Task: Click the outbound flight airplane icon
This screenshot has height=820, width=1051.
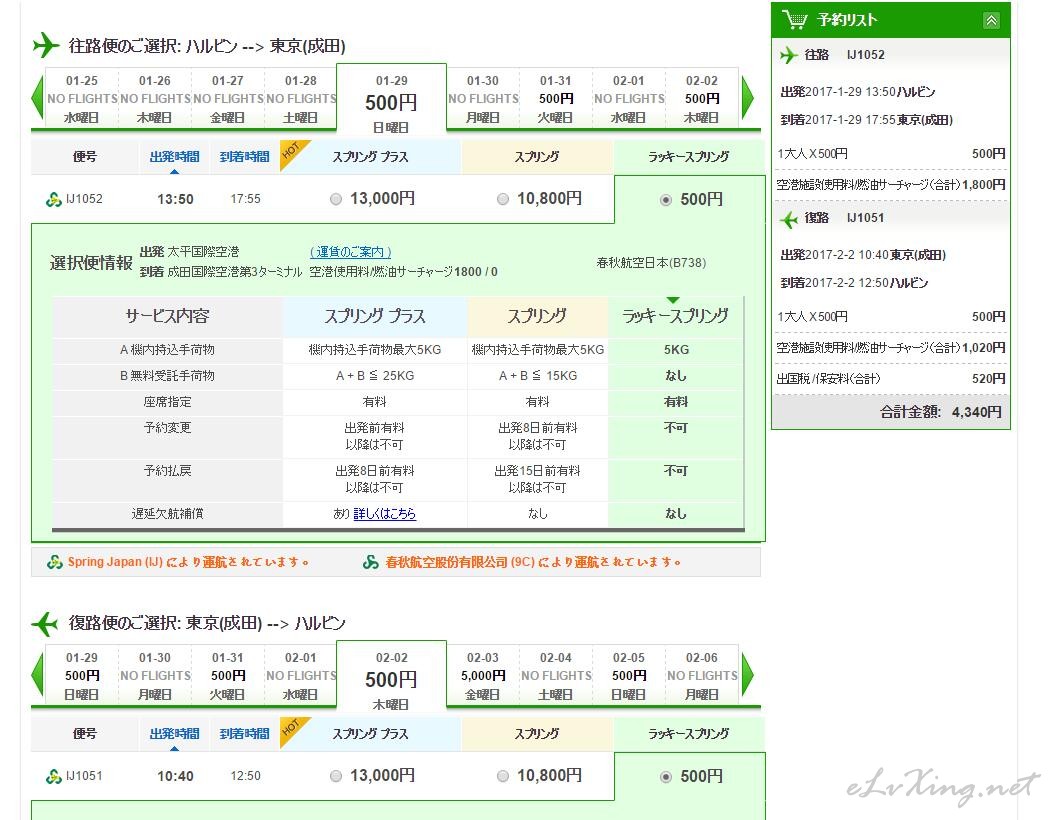Action: pos(46,46)
